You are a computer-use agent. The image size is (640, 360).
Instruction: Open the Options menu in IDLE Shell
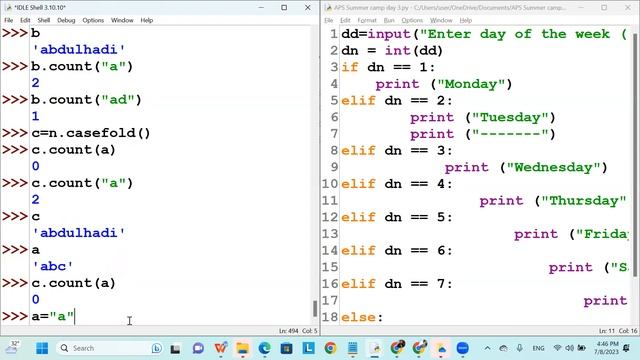click(x=93, y=20)
